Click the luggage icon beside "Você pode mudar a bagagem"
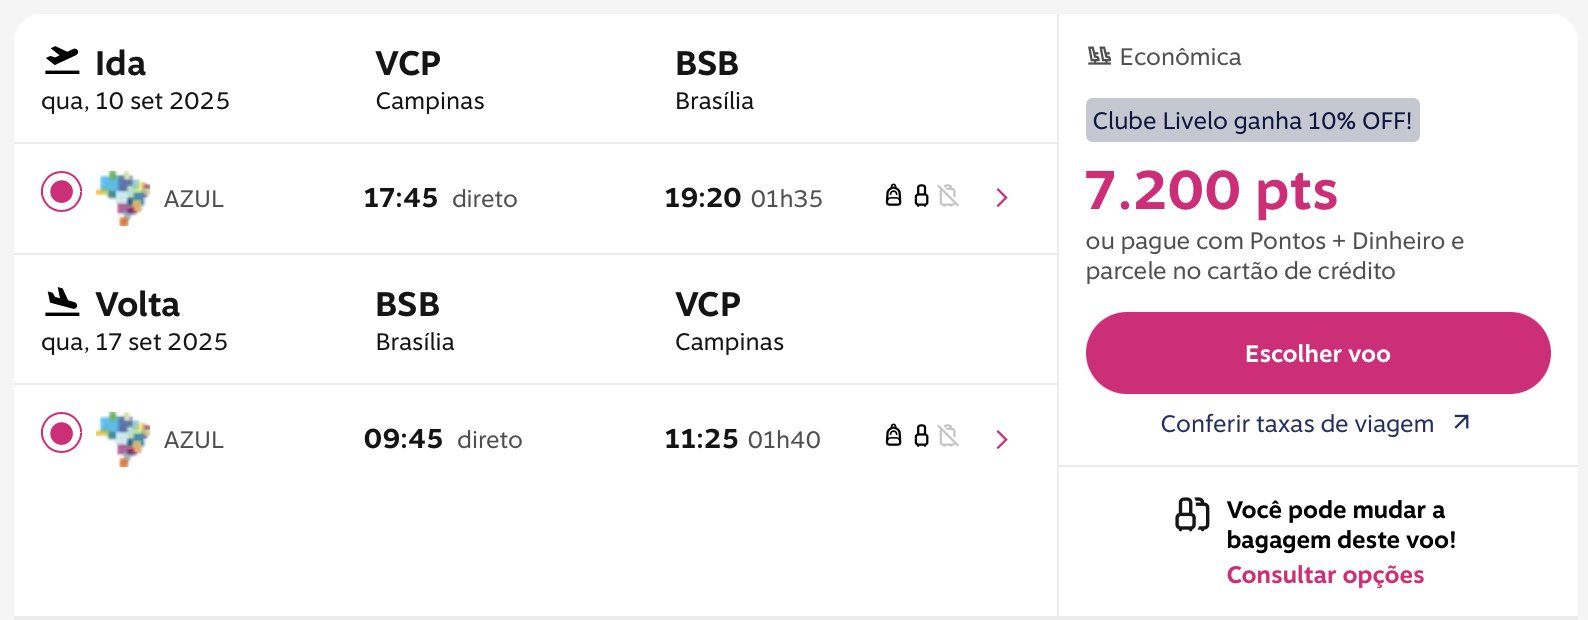This screenshot has width=1588, height=620. click(x=1192, y=514)
